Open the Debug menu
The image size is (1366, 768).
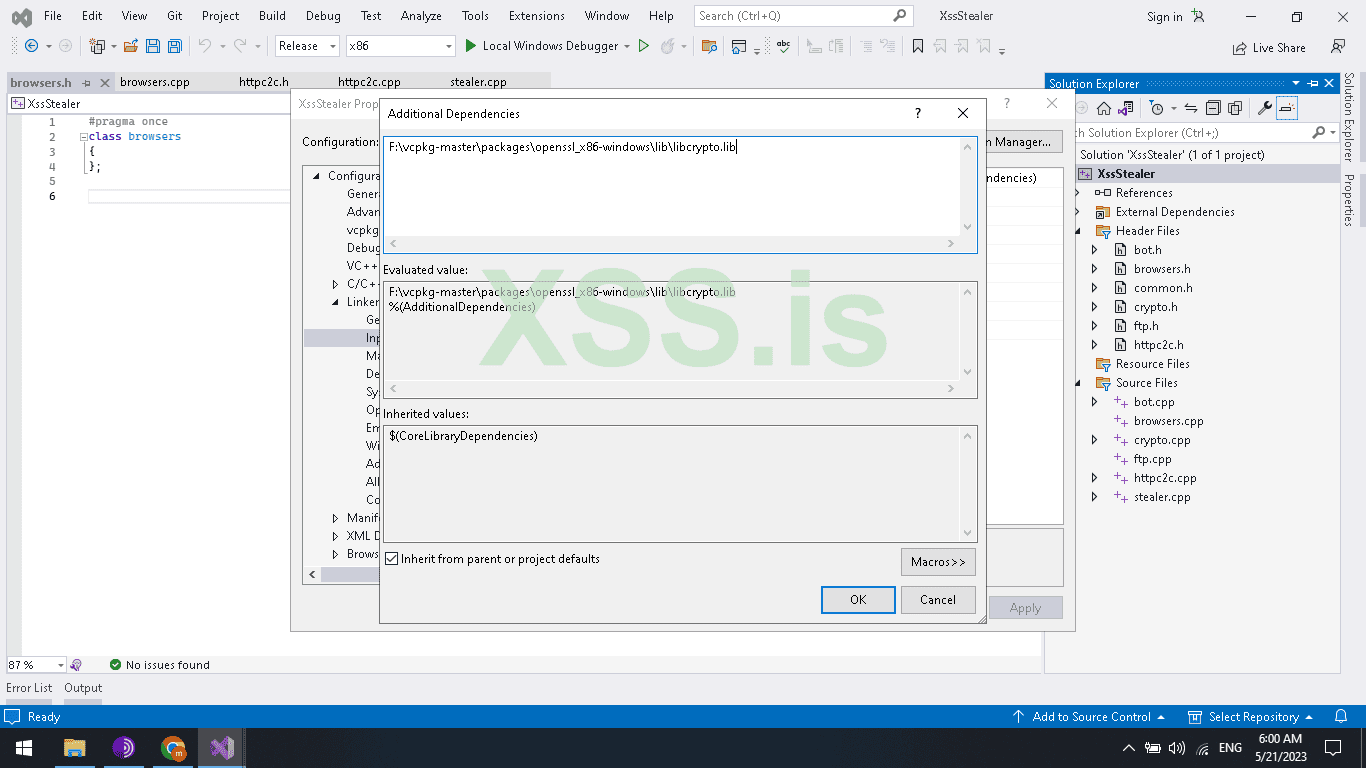click(x=323, y=16)
